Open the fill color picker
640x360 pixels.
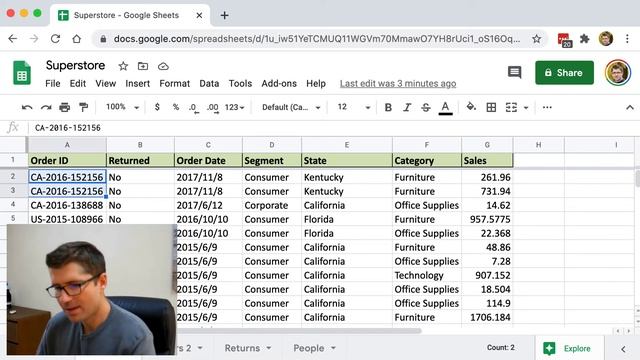tap(471, 107)
